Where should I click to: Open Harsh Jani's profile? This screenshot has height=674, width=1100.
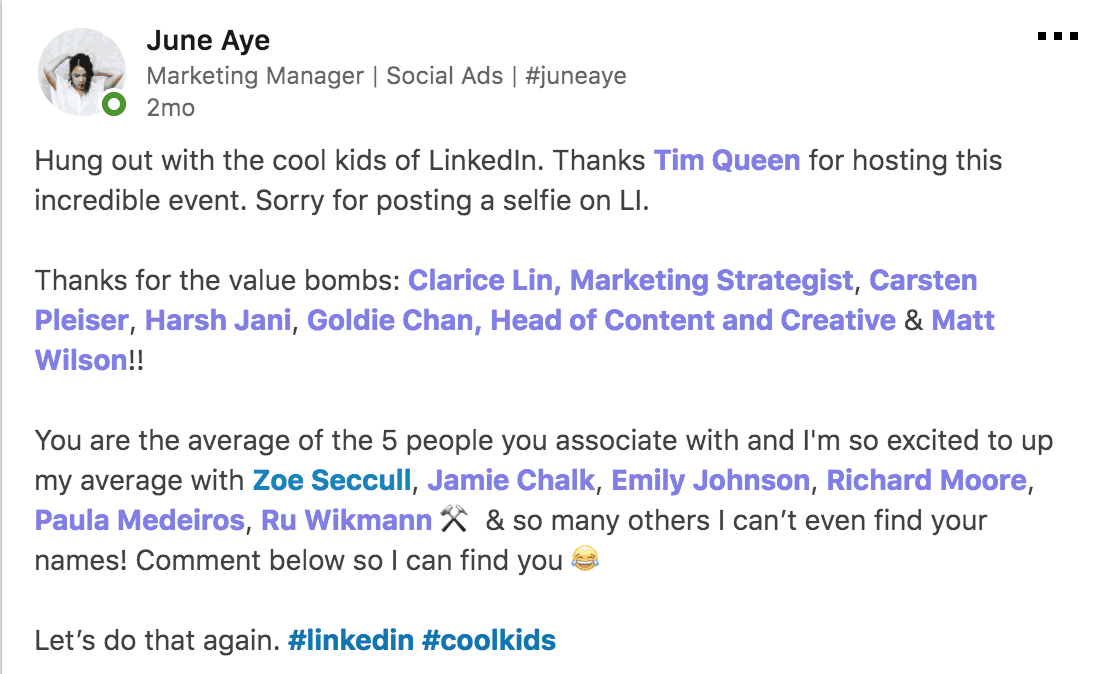pos(218,320)
